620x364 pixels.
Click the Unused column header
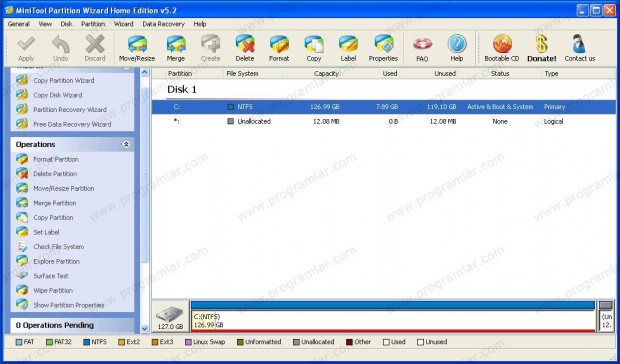(429, 74)
